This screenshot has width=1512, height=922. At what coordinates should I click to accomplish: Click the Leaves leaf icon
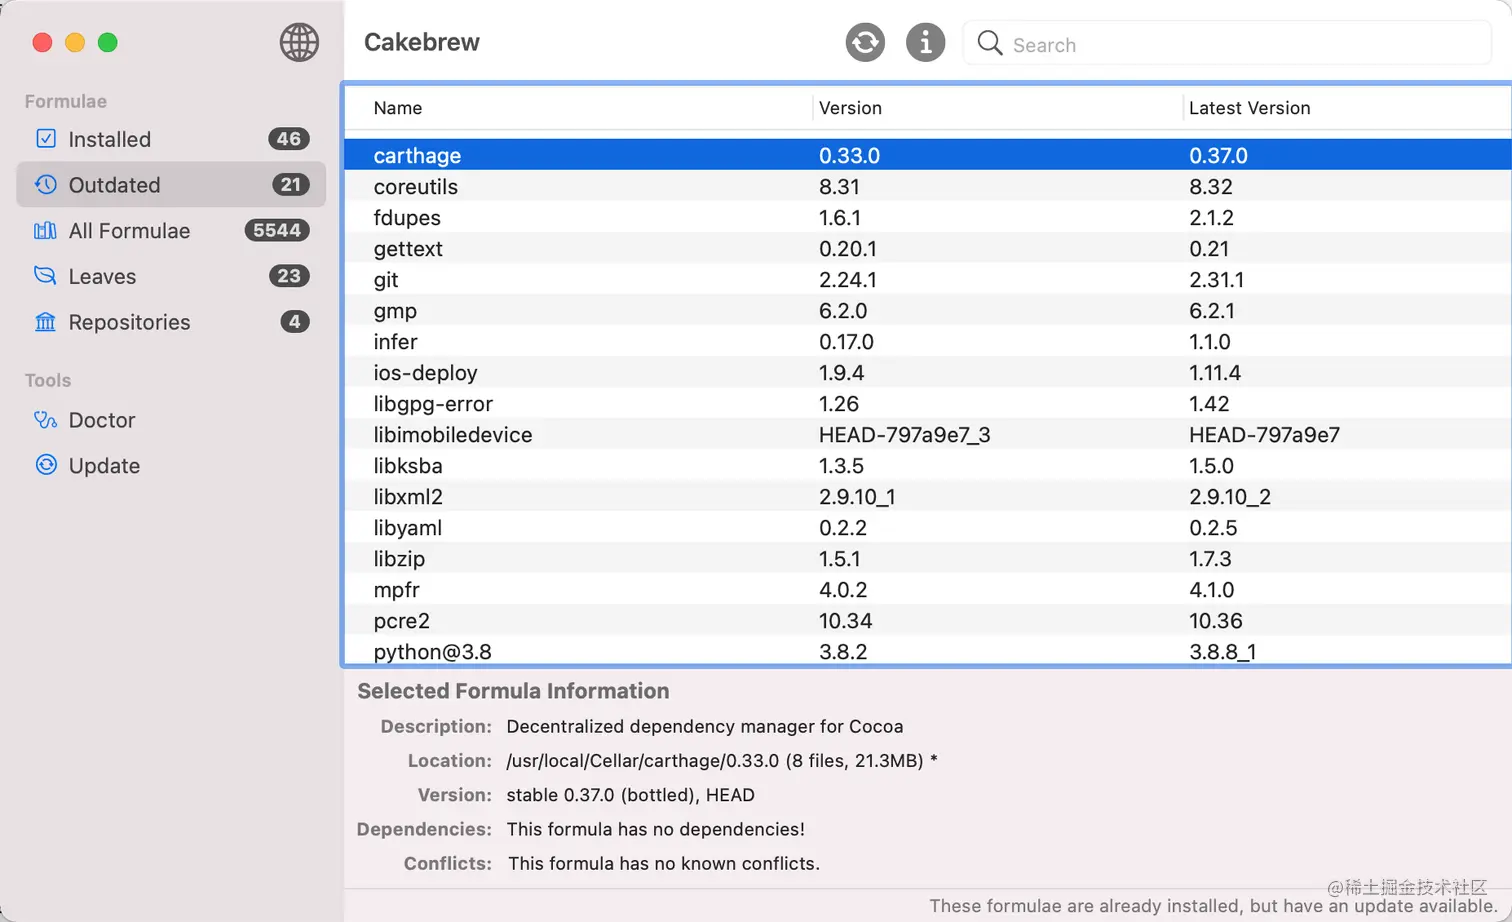pos(46,275)
